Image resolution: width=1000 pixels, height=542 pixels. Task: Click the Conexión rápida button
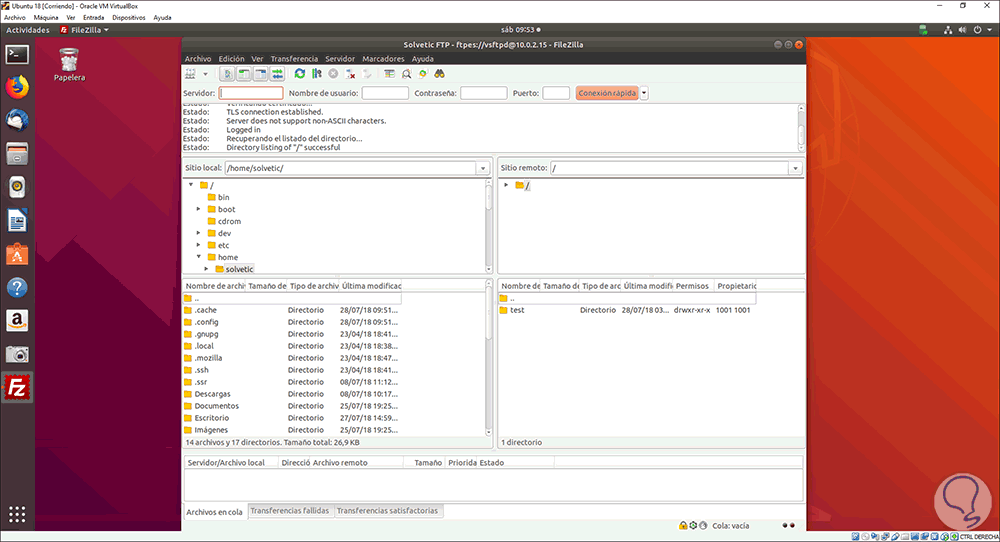(607, 93)
